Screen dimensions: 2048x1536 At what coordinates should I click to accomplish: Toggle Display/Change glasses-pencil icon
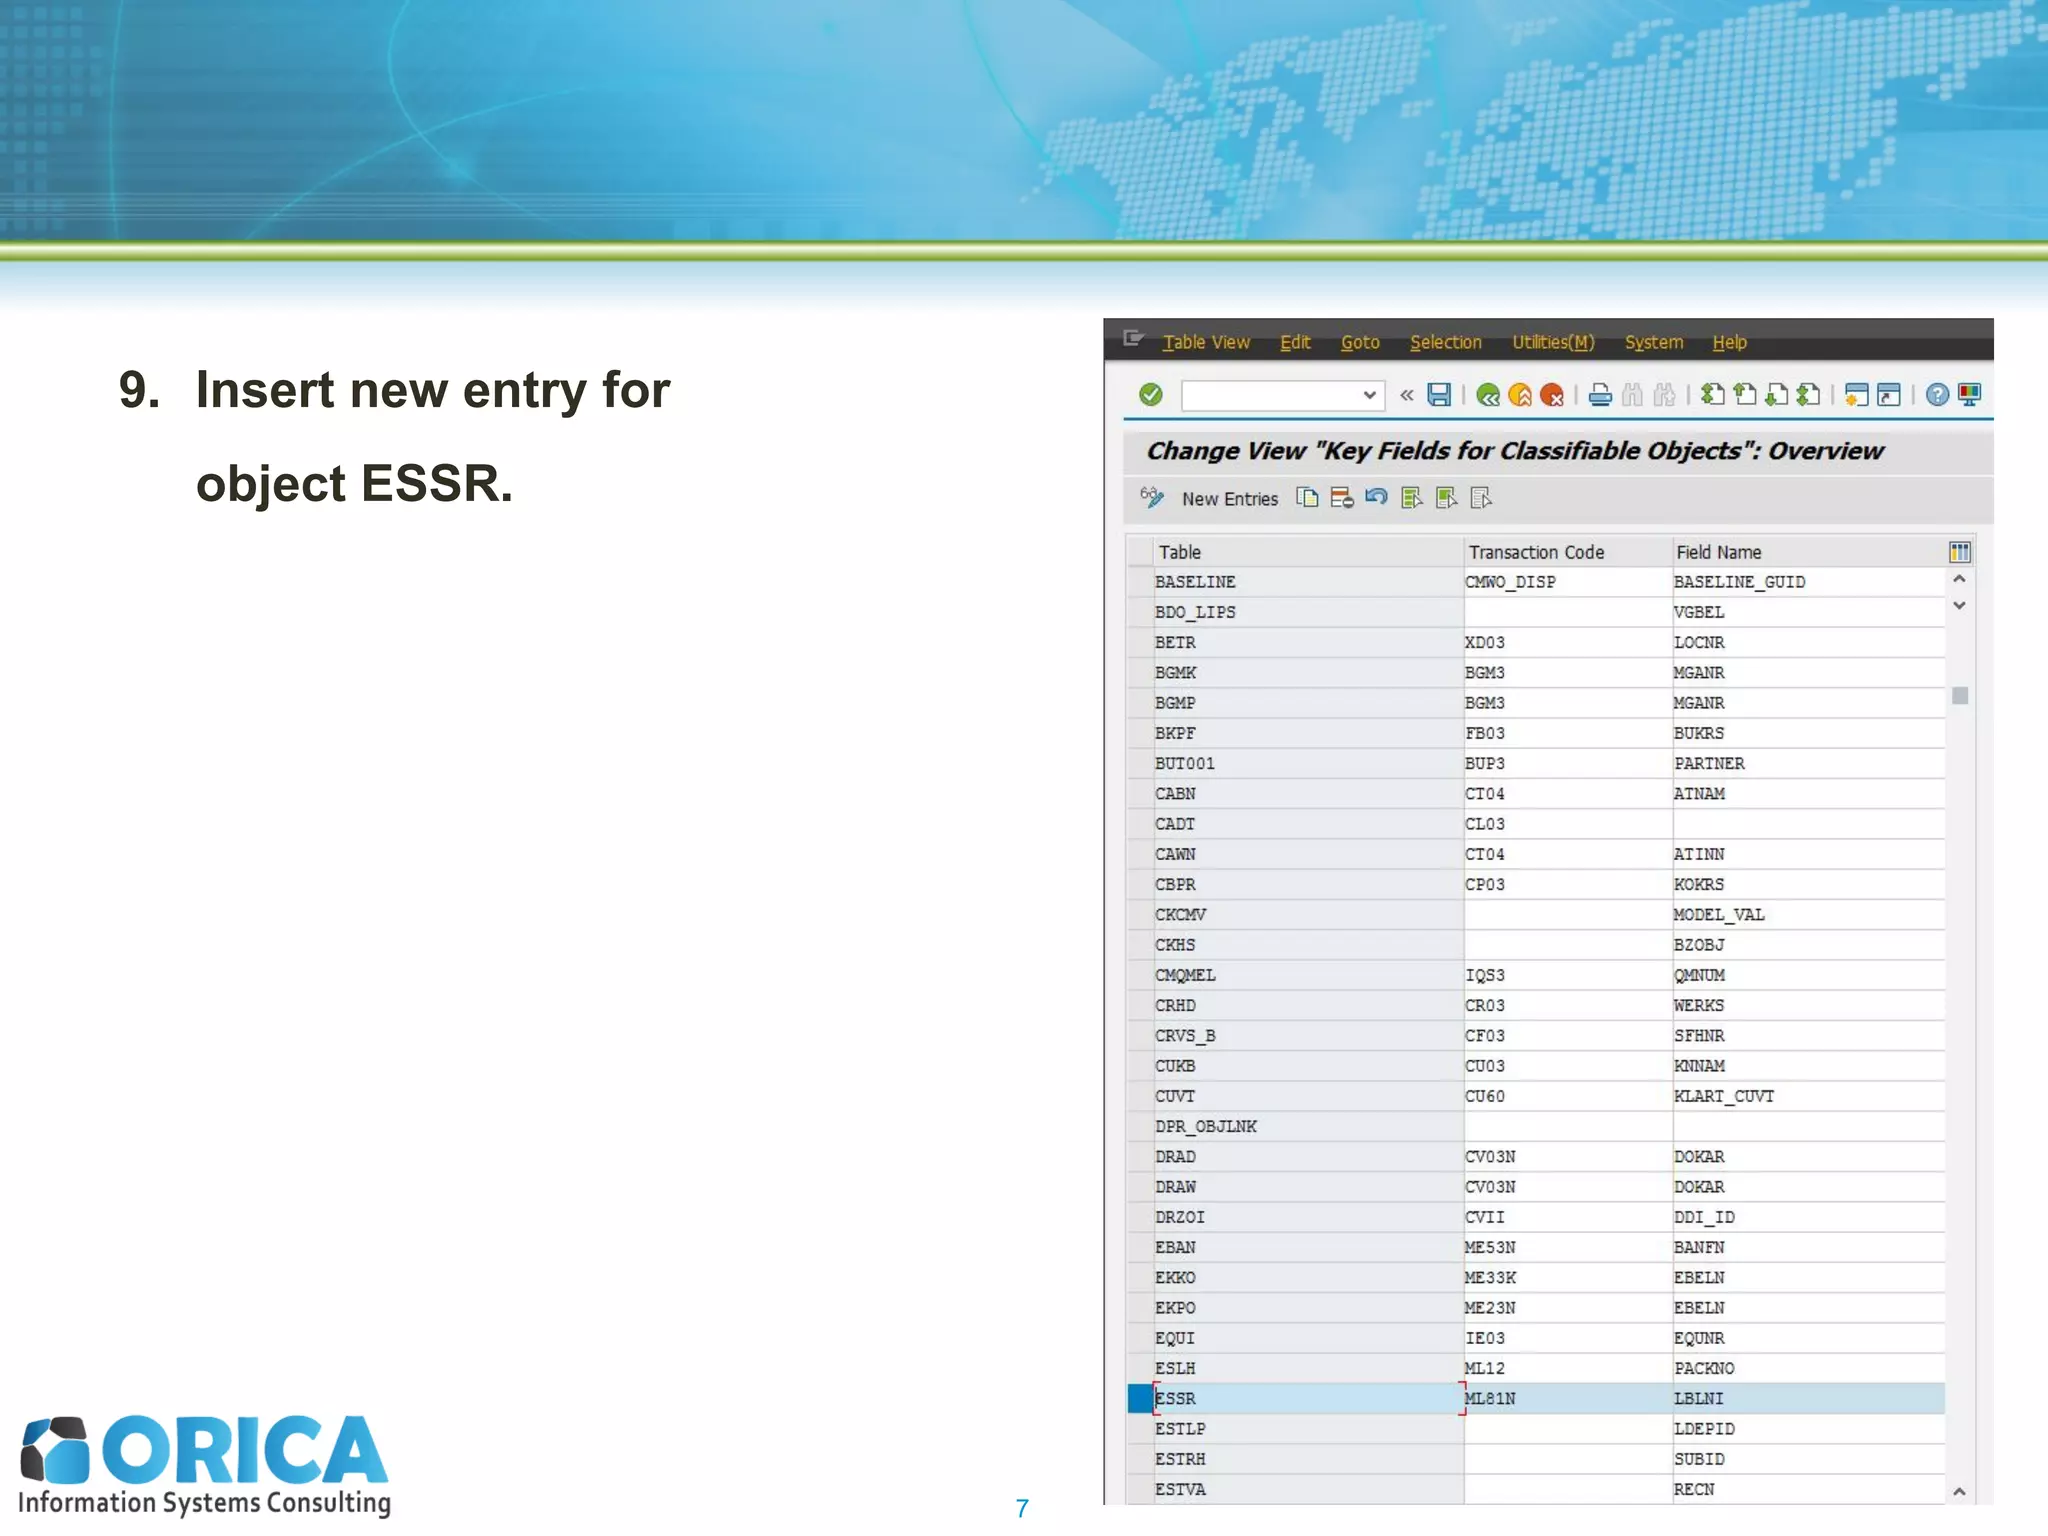pyautogui.click(x=1152, y=498)
